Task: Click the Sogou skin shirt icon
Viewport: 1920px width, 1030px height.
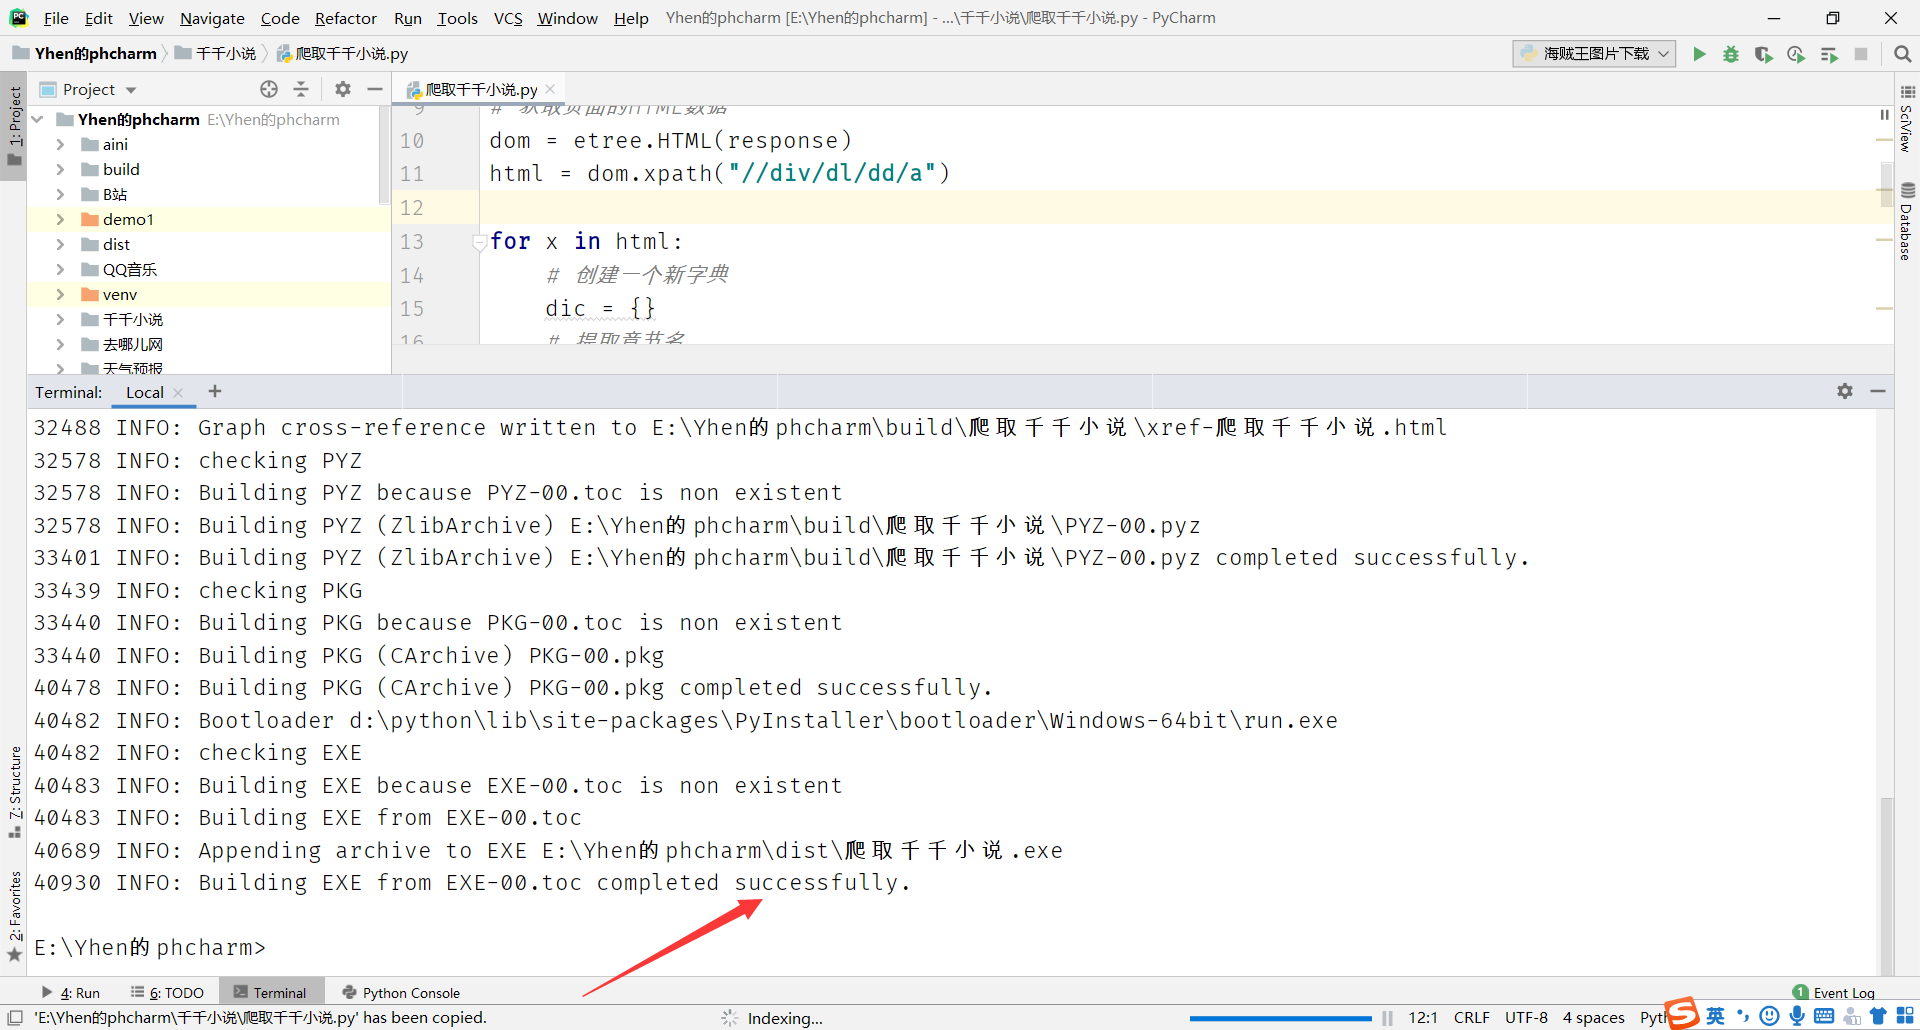Action: point(1878,1016)
